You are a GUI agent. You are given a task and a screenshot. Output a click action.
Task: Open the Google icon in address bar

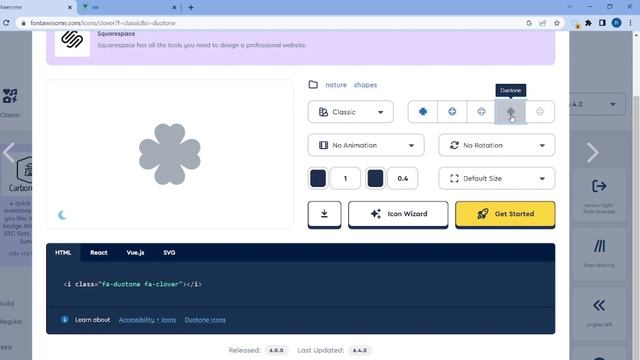click(x=529, y=23)
